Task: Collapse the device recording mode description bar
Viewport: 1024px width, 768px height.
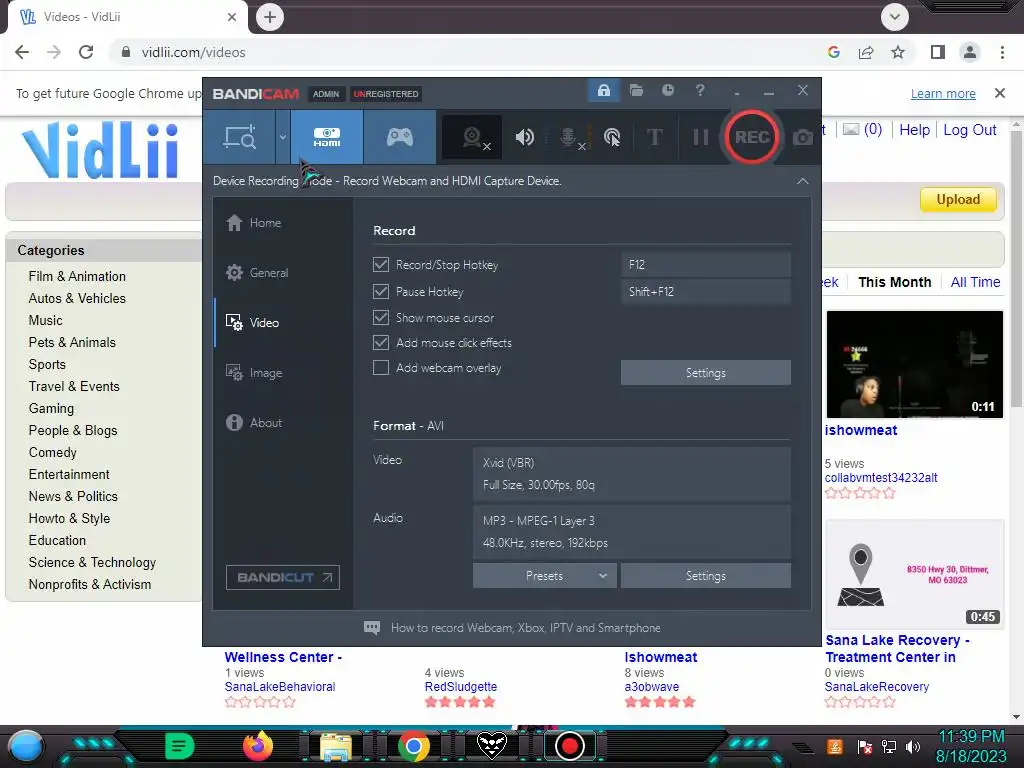Action: (803, 181)
